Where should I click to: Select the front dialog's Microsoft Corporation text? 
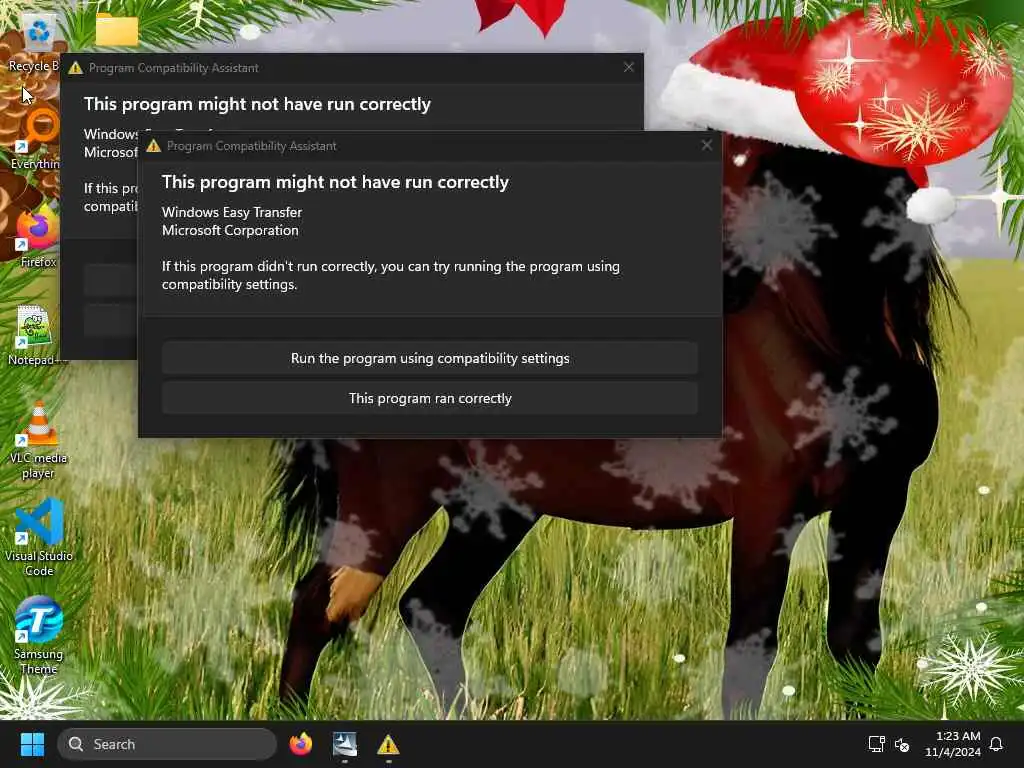[230, 231]
